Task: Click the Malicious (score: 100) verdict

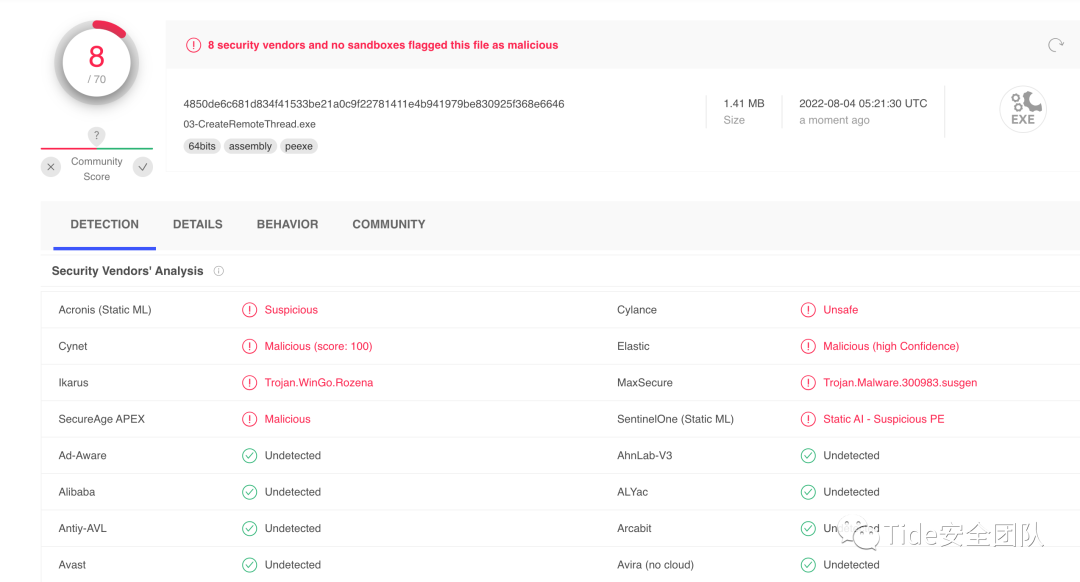Action: (318, 346)
